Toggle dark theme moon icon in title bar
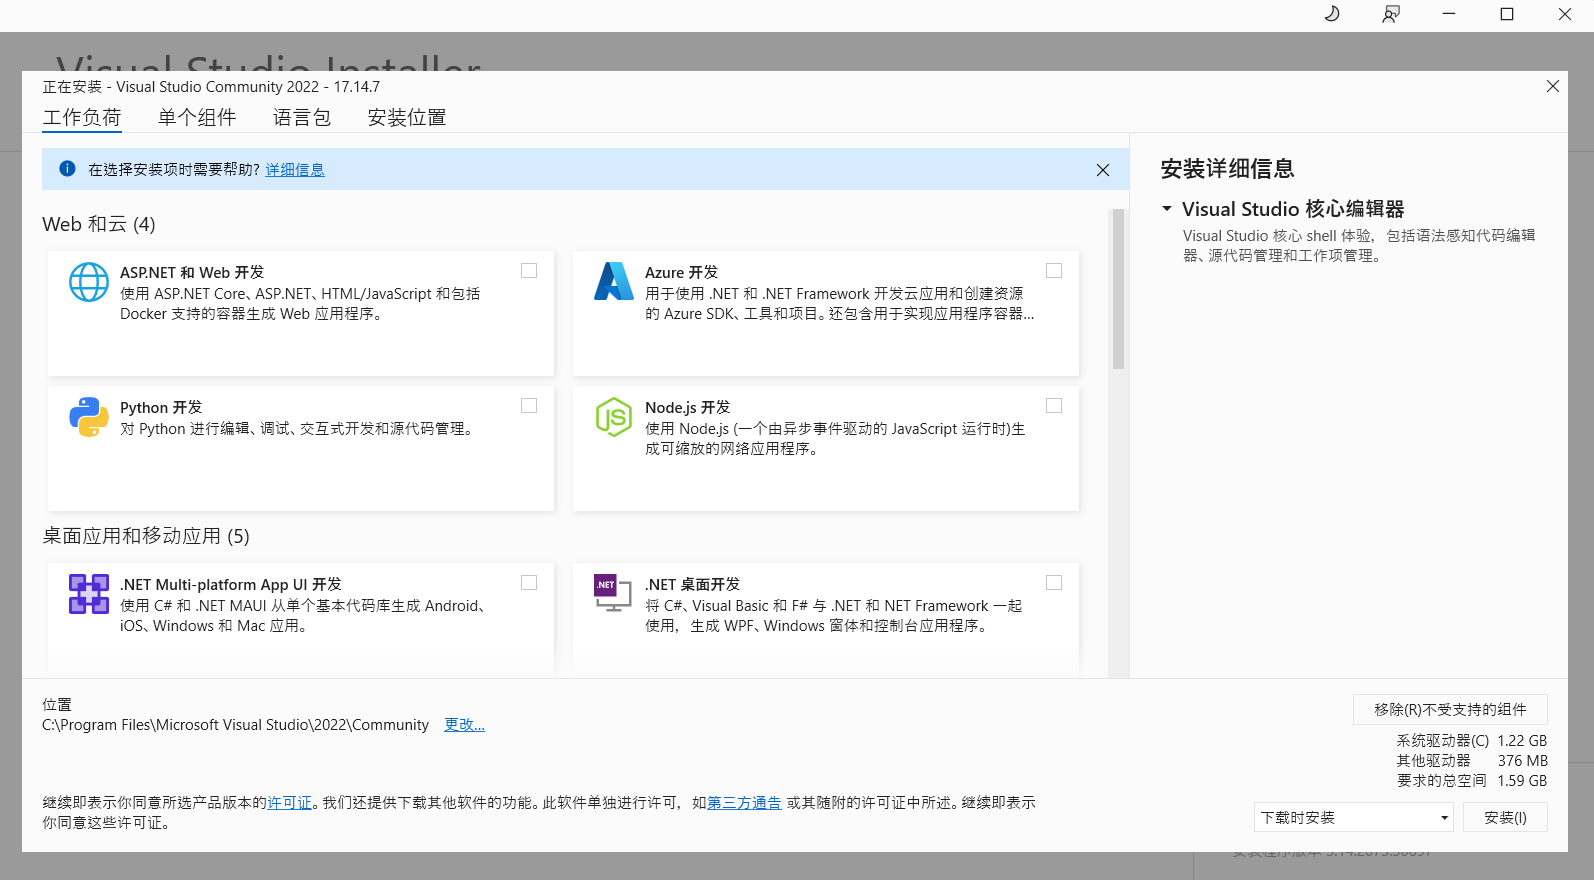1594x880 pixels. pyautogui.click(x=1332, y=14)
